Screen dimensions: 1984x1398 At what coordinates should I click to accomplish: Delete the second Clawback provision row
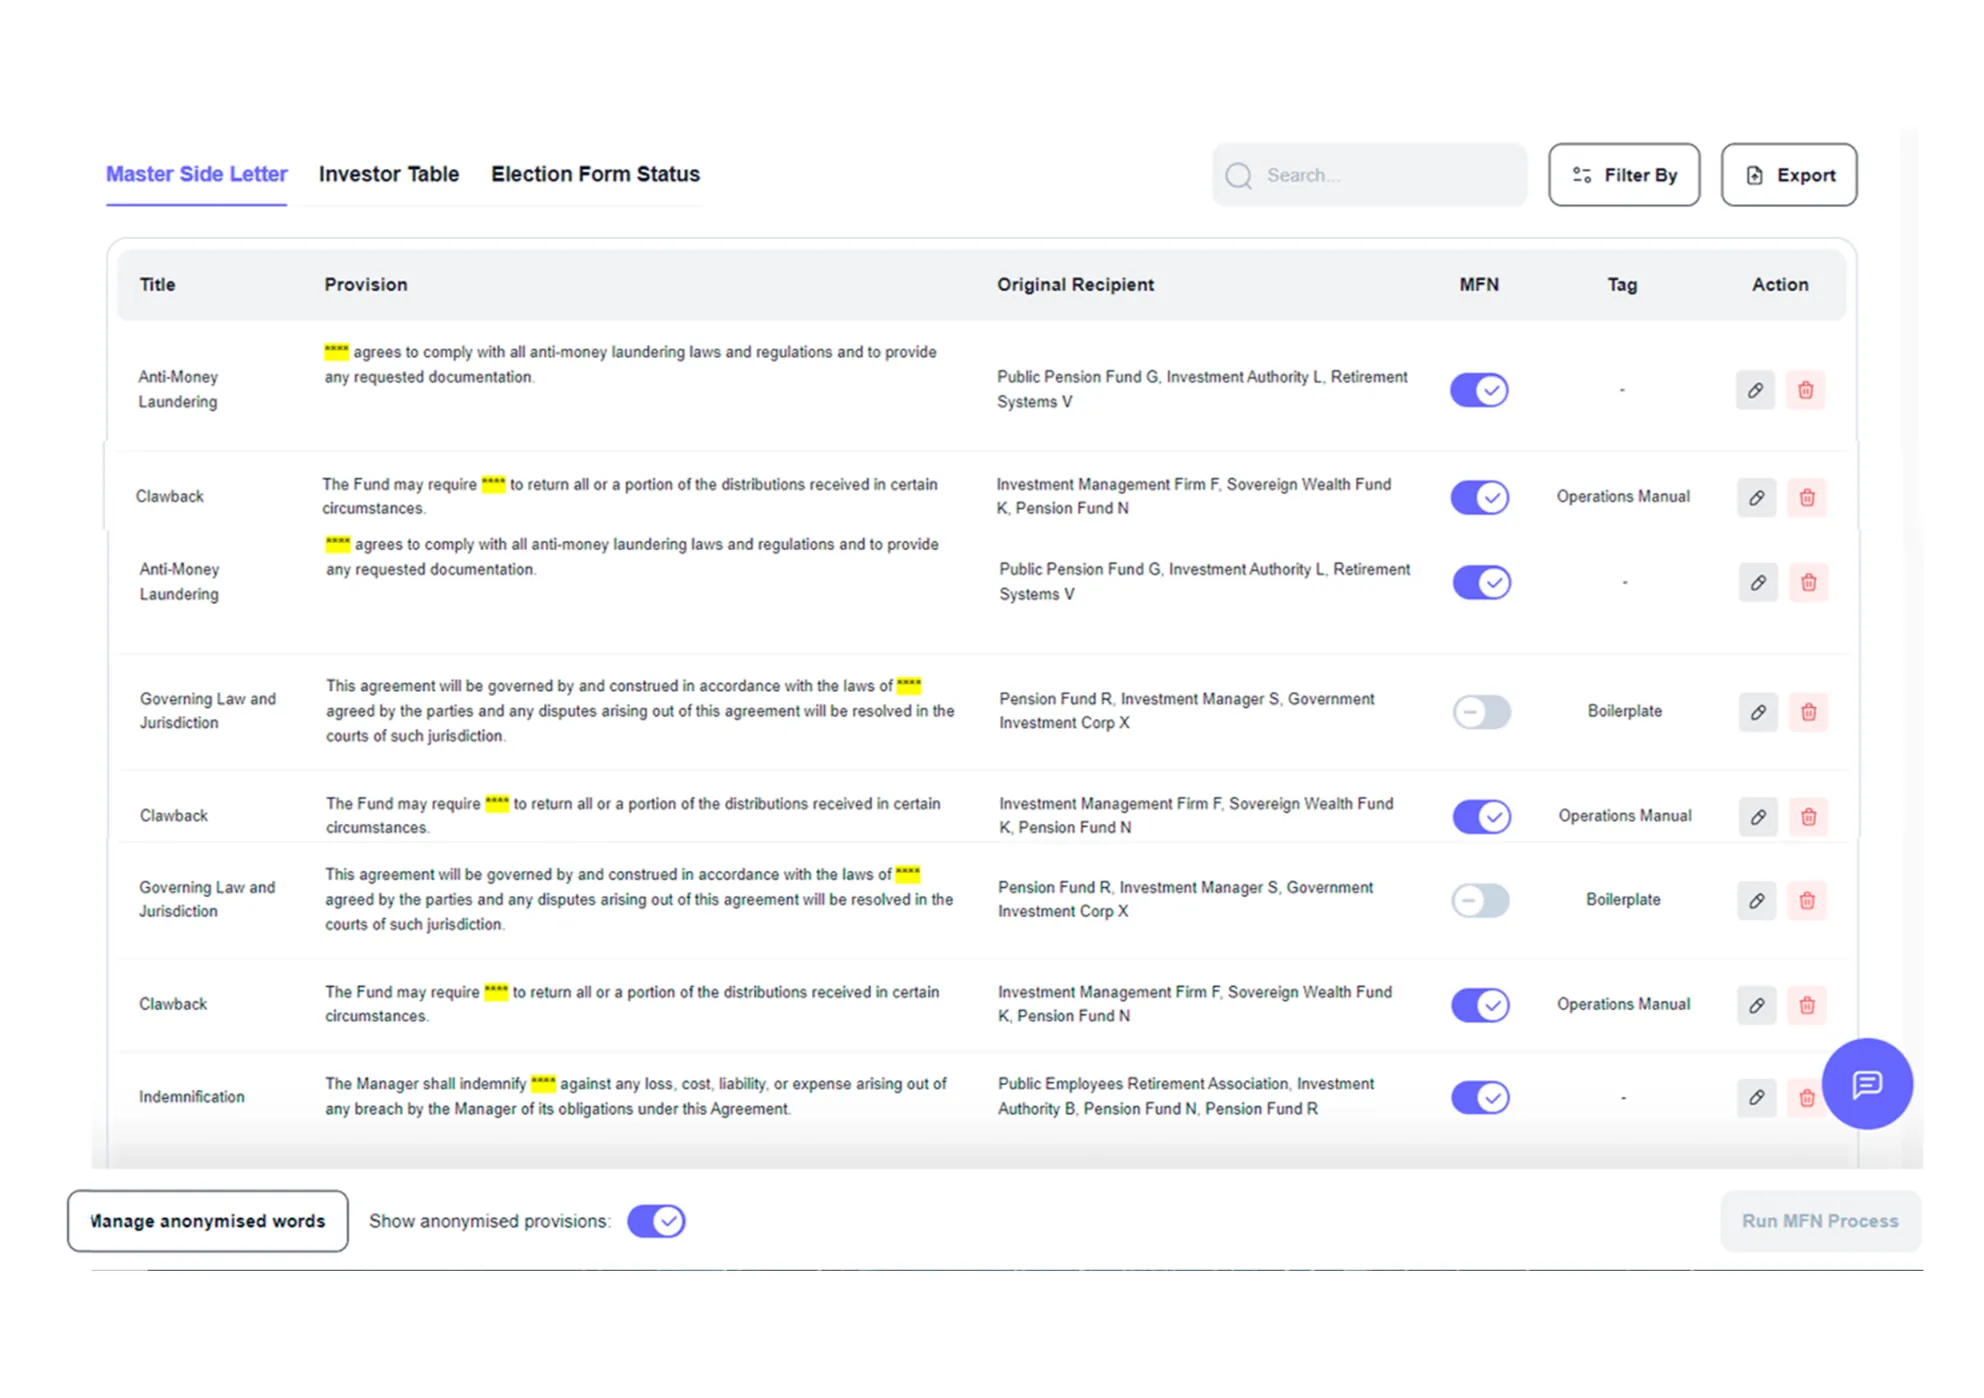click(x=1809, y=817)
